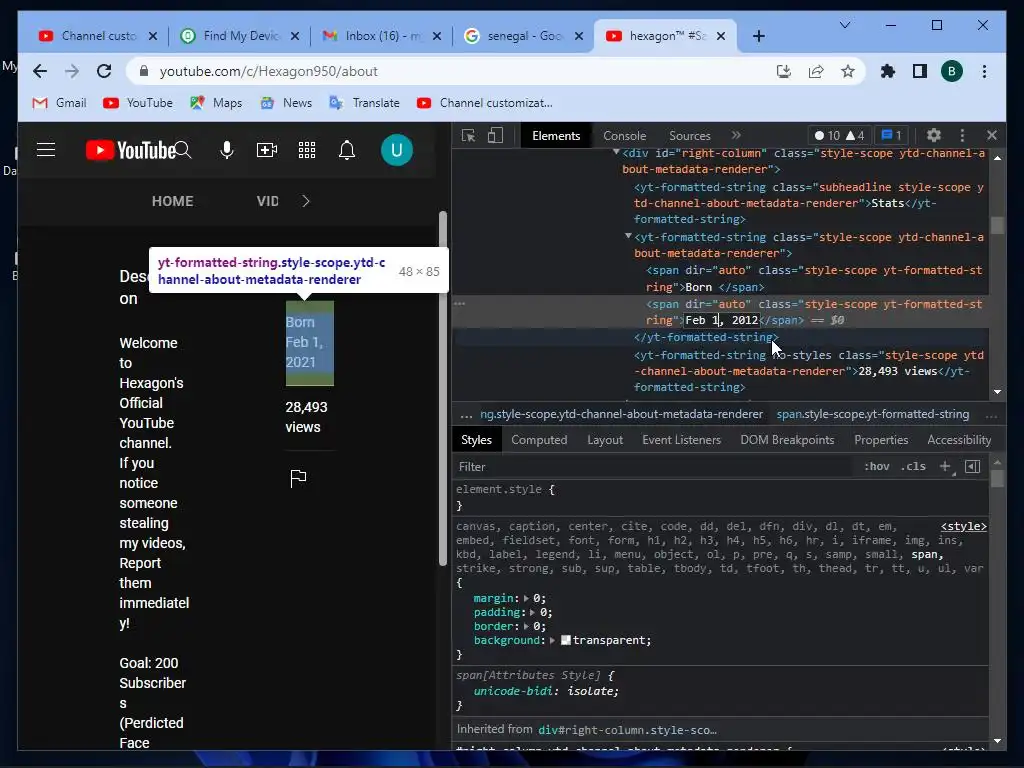The width and height of the screenshot is (1024, 768).
Task: Open Chrome three-dot menu
Action: pyautogui.click(x=984, y=71)
